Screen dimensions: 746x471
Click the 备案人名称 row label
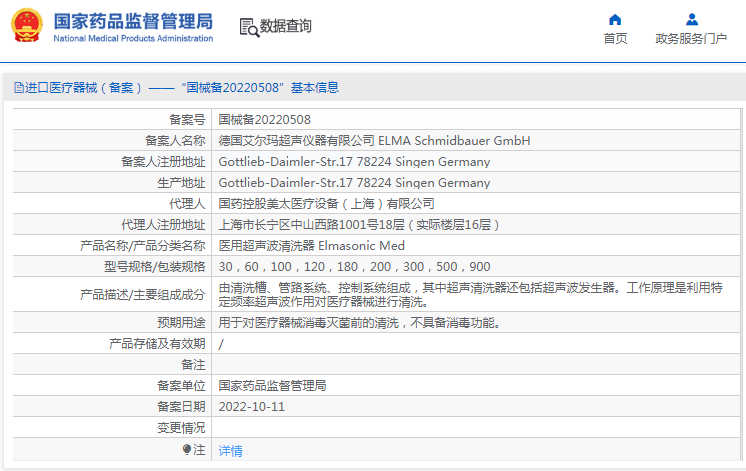coord(175,140)
